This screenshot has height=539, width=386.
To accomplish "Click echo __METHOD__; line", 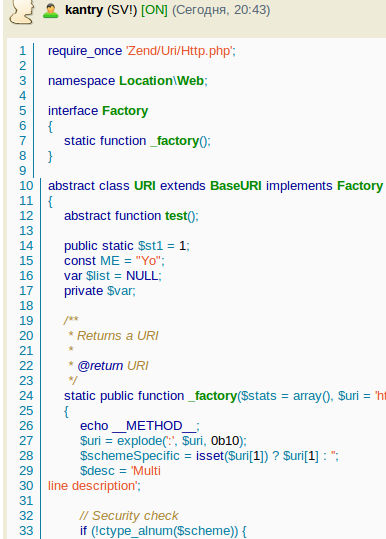I will [140, 426].
